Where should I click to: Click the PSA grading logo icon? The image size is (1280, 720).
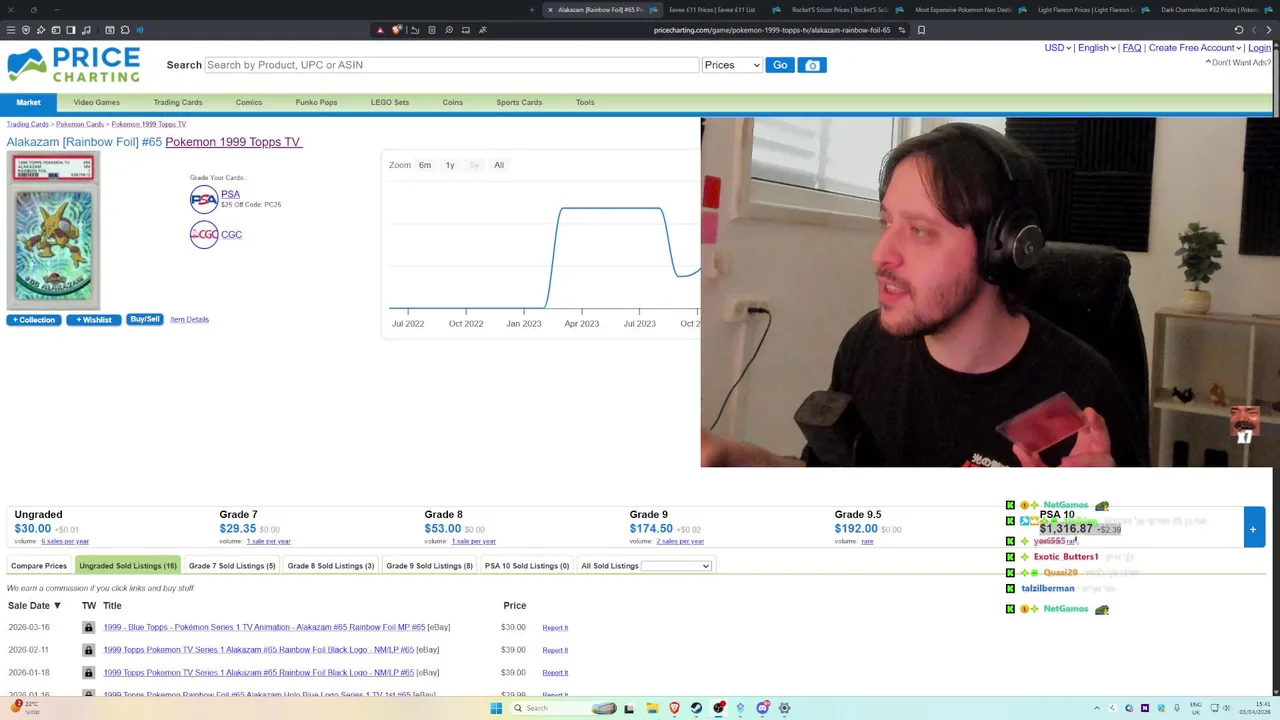204,199
